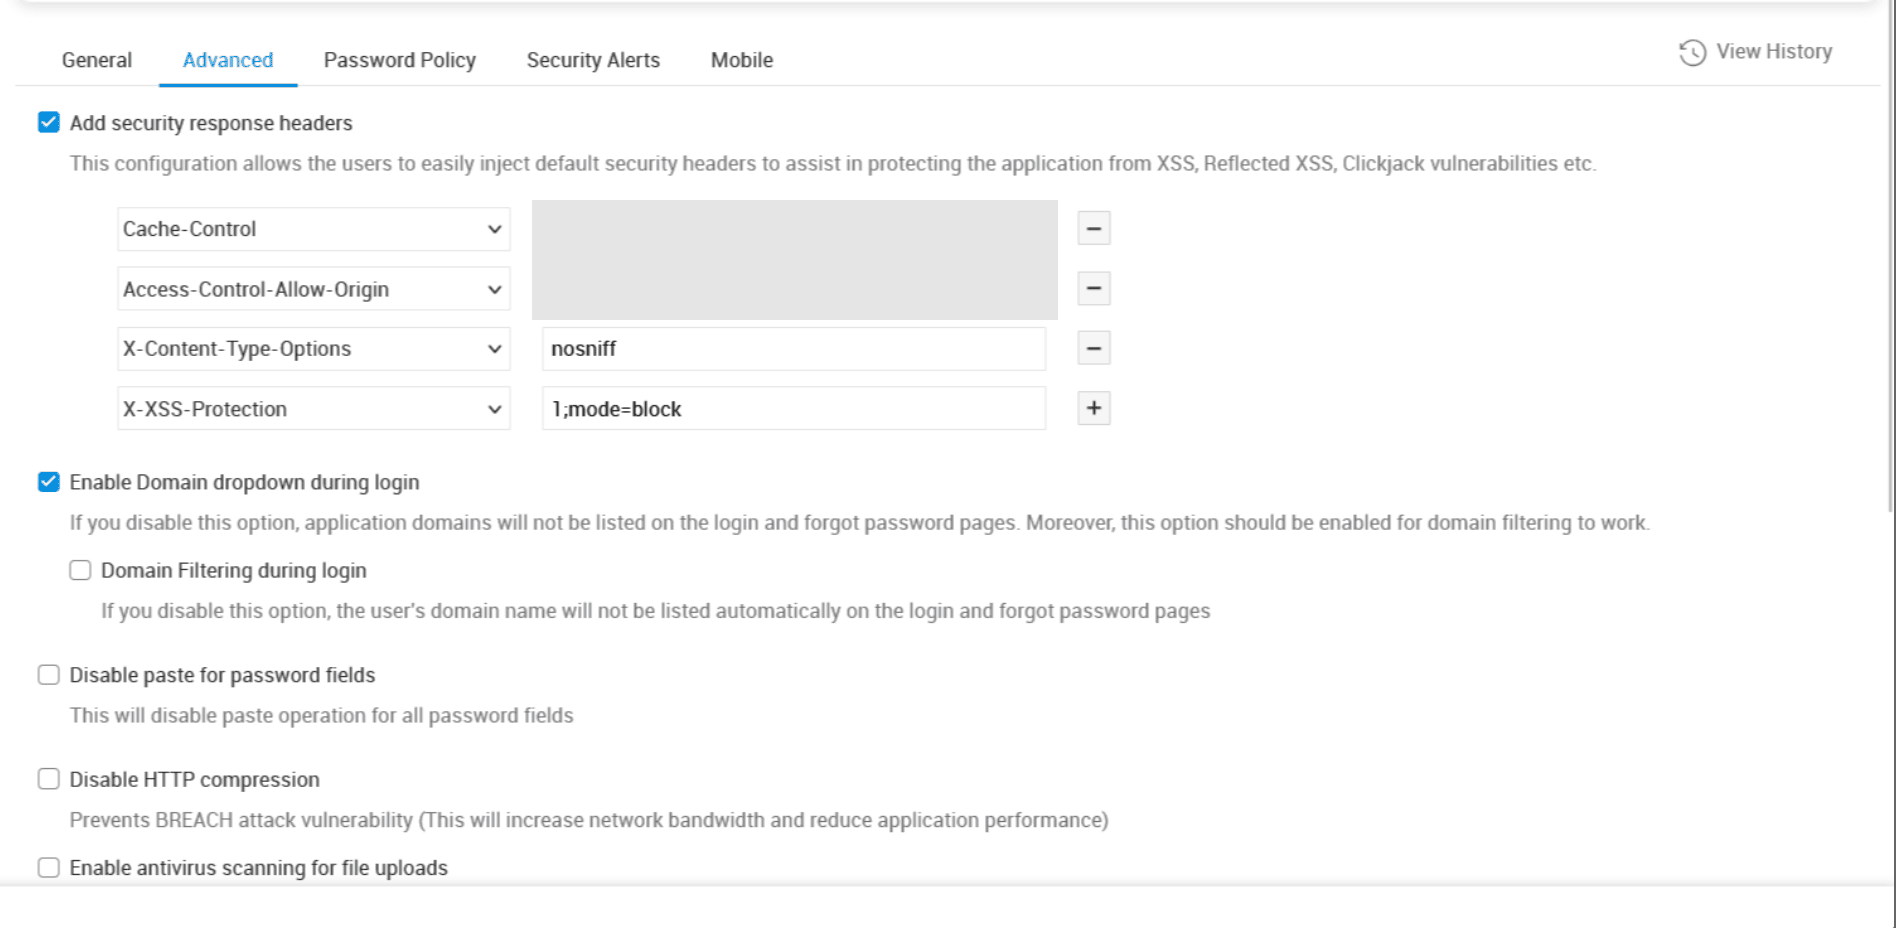Image resolution: width=1896 pixels, height=928 pixels.
Task: Go to the Mobile tab
Action: pyautogui.click(x=741, y=60)
